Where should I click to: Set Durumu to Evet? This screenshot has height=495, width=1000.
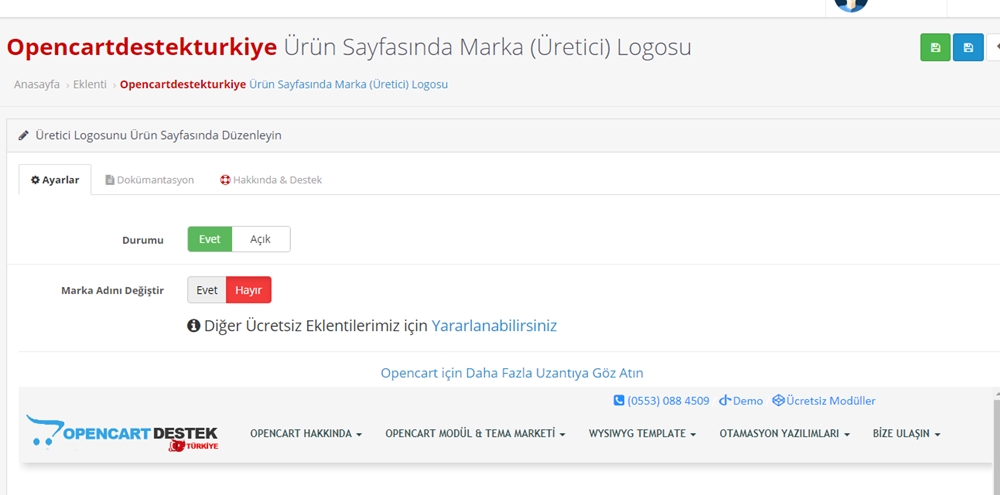pos(210,239)
